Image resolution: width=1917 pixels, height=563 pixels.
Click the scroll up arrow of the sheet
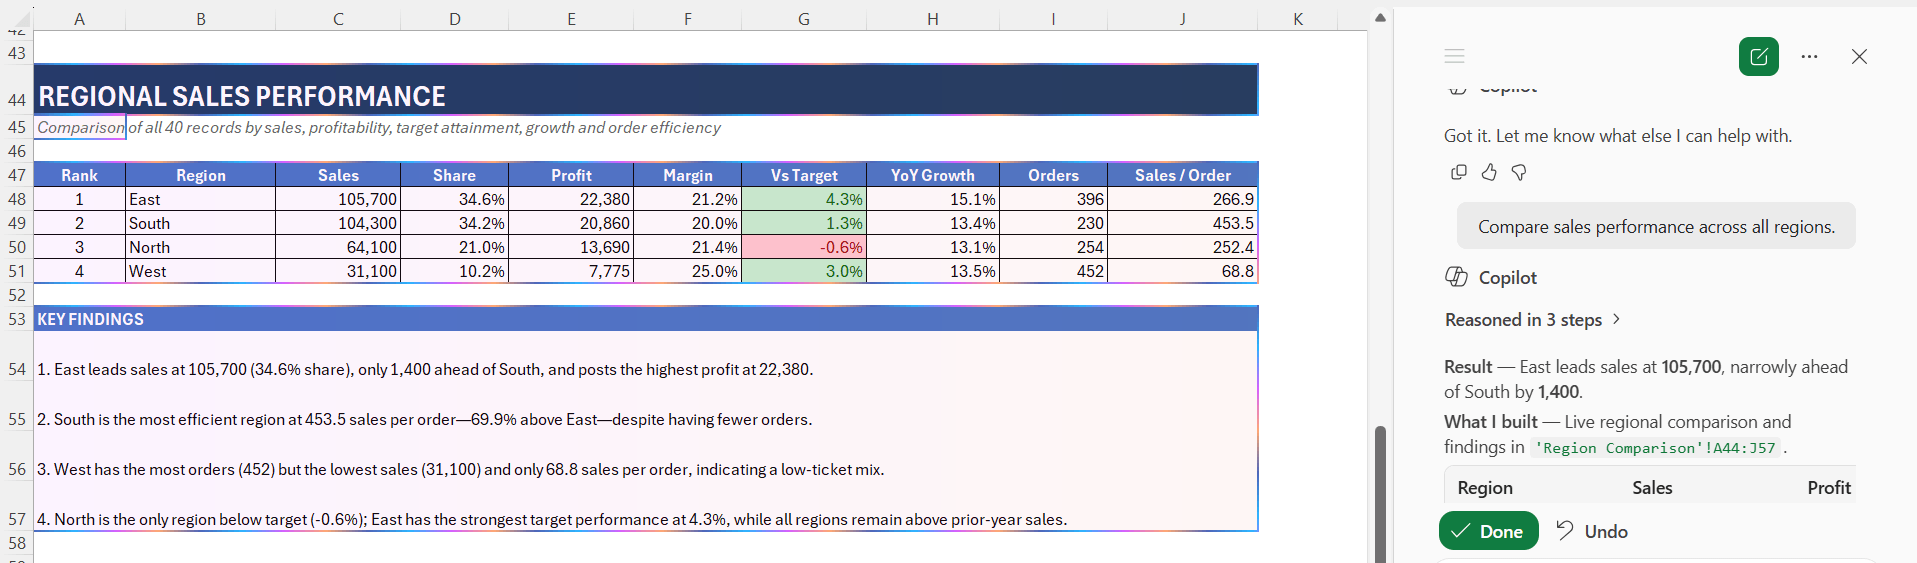(1380, 17)
